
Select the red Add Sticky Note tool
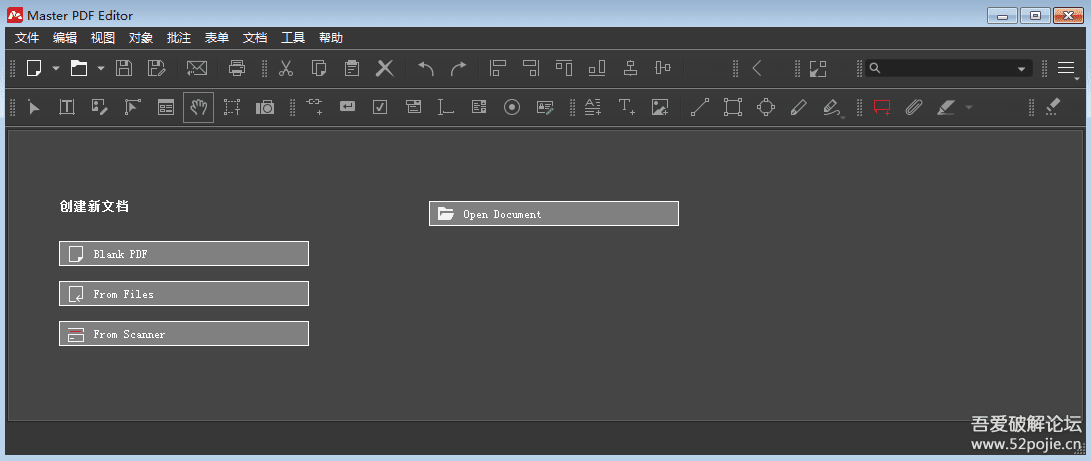point(881,107)
